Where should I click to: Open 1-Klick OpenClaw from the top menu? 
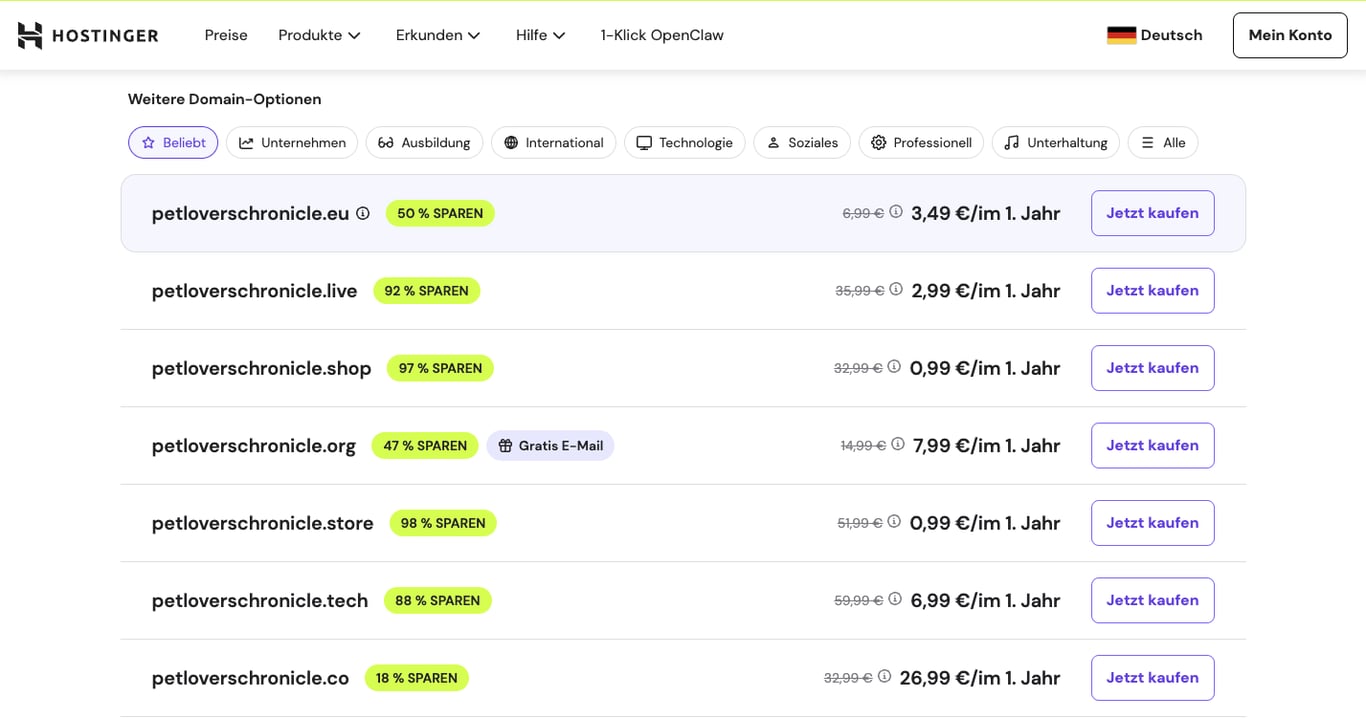(x=661, y=35)
